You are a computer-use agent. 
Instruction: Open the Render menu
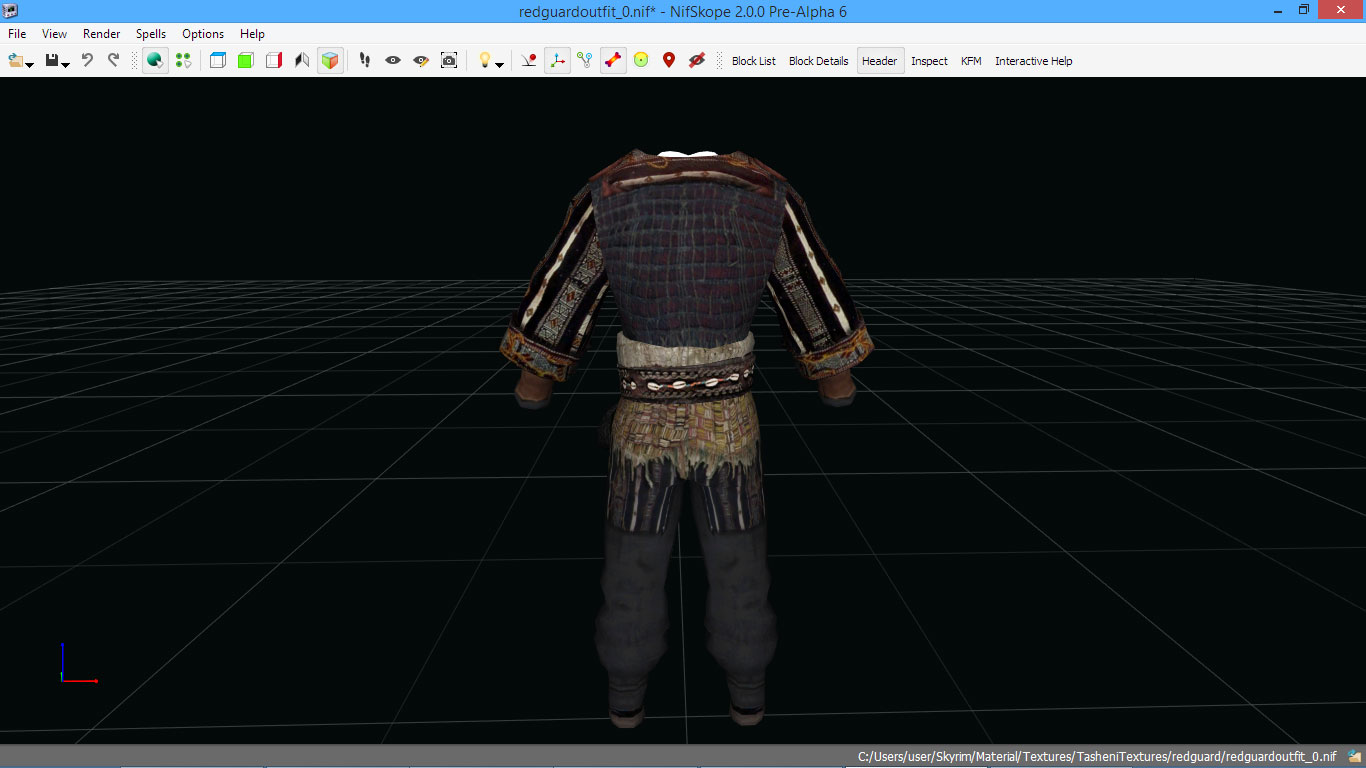[101, 34]
